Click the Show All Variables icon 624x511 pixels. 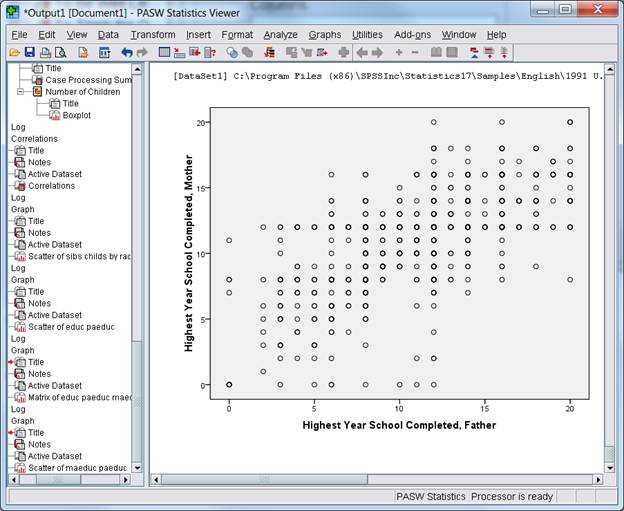[x=248, y=52]
